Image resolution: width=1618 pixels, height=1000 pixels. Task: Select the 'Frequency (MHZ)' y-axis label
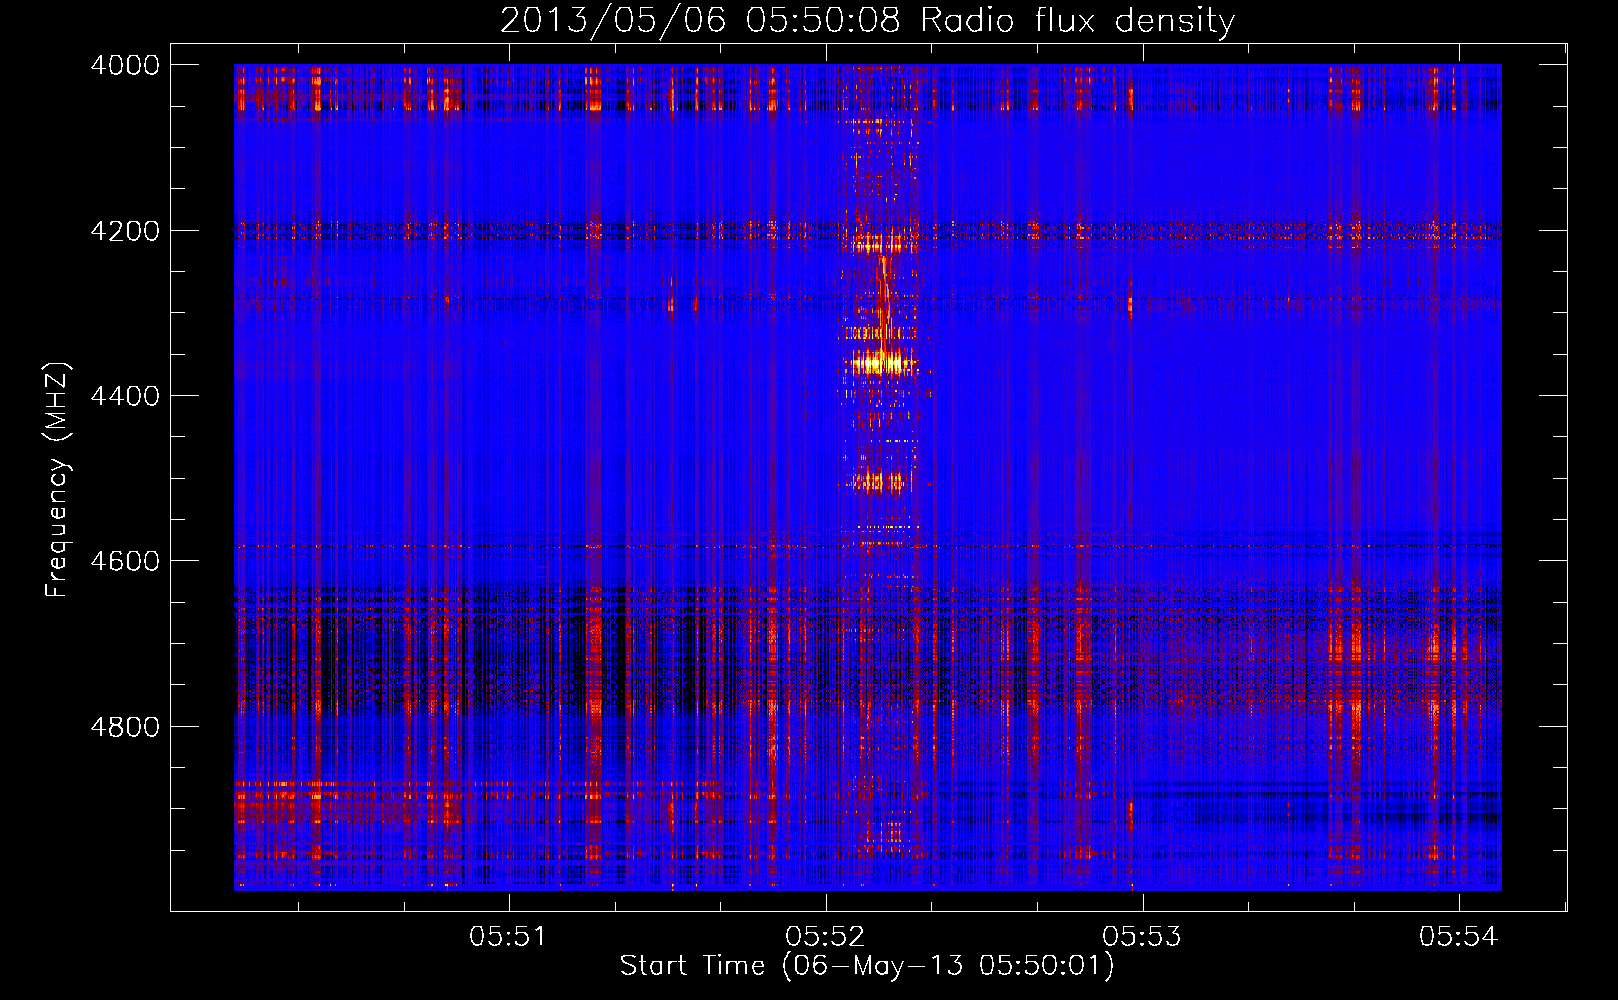pyautogui.click(x=58, y=480)
